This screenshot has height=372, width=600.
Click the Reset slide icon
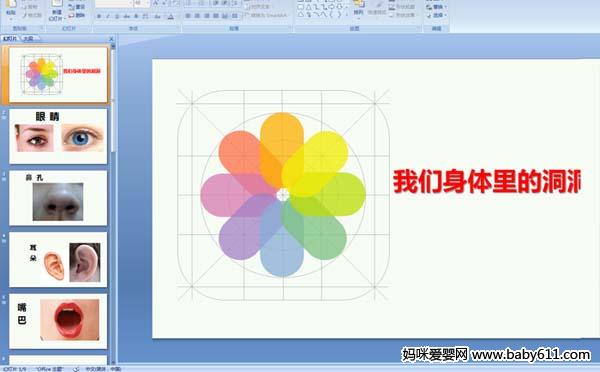(x=71, y=7)
